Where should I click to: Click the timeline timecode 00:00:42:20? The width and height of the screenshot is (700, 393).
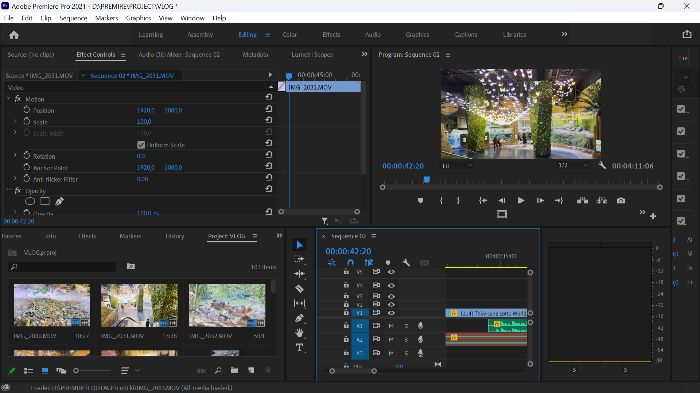point(348,251)
